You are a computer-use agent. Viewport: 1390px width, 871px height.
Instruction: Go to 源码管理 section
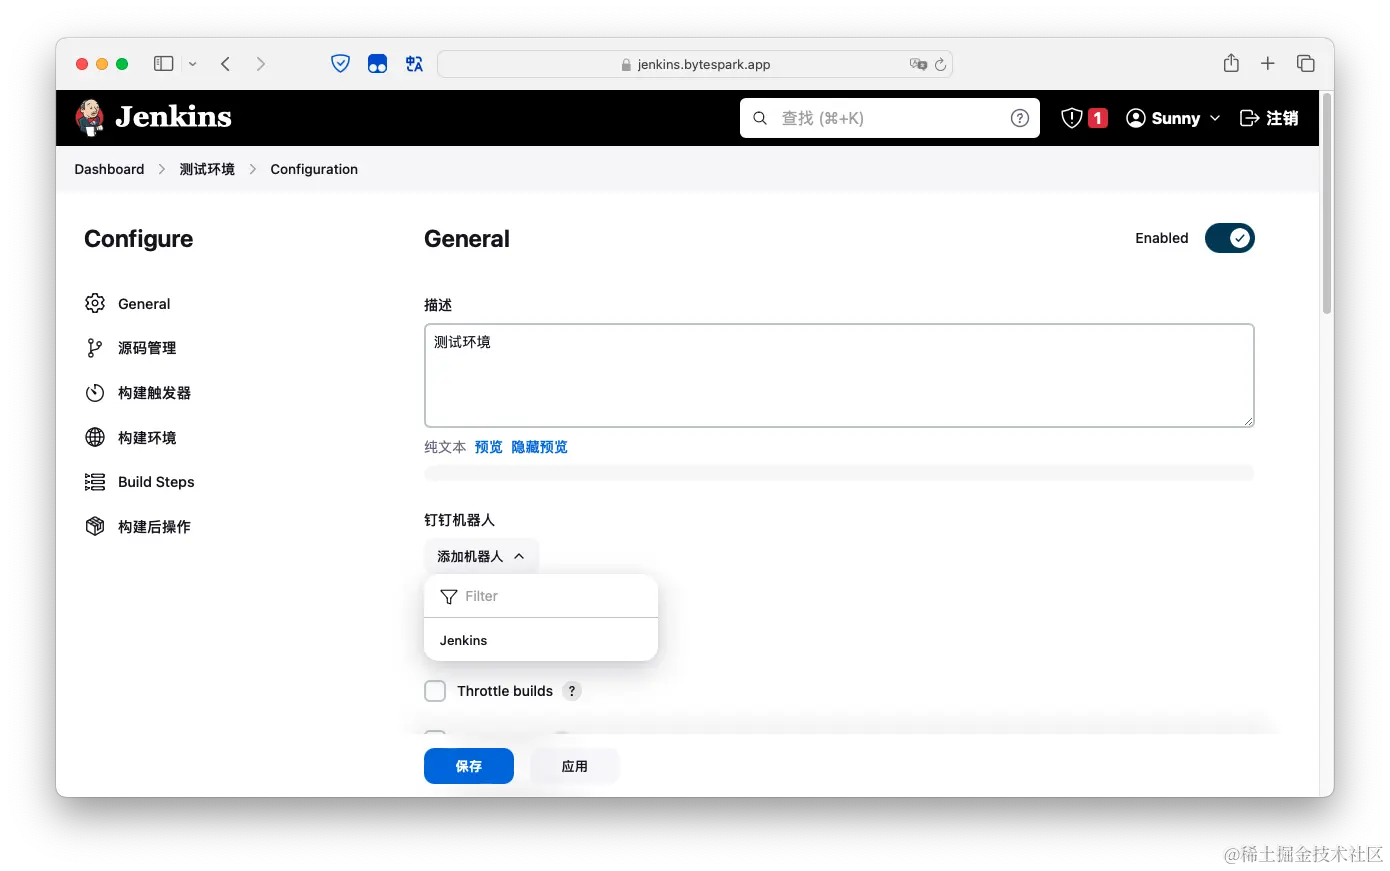[147, 348]
